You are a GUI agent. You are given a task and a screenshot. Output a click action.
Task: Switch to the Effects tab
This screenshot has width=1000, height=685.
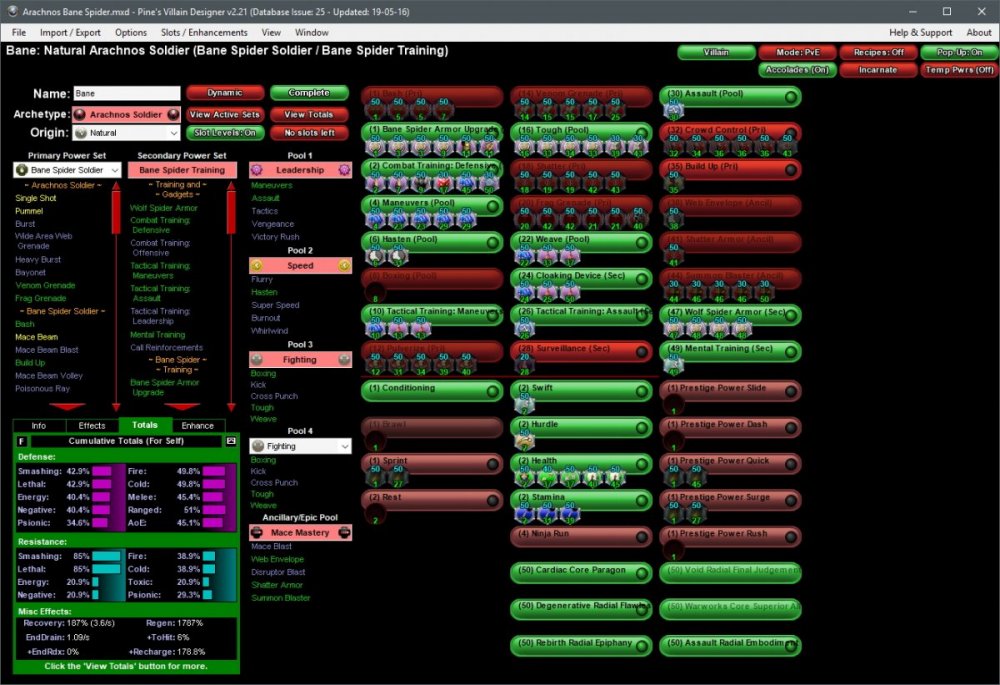click(x=92, y=425)
